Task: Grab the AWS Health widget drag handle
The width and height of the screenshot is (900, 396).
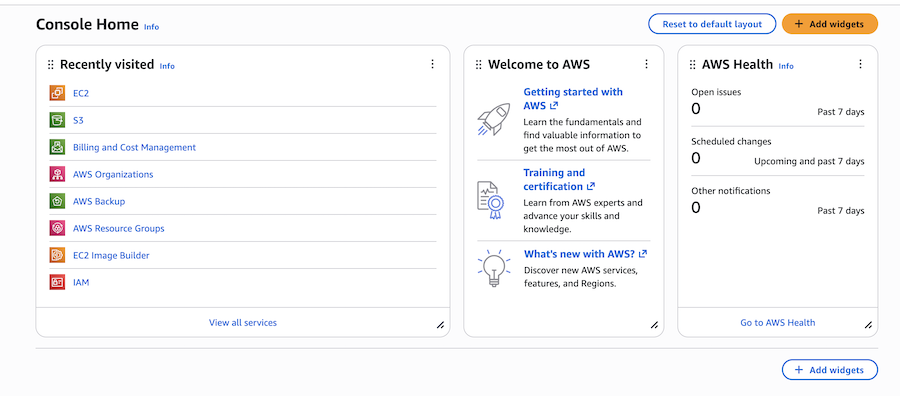Action: point(693,65)
